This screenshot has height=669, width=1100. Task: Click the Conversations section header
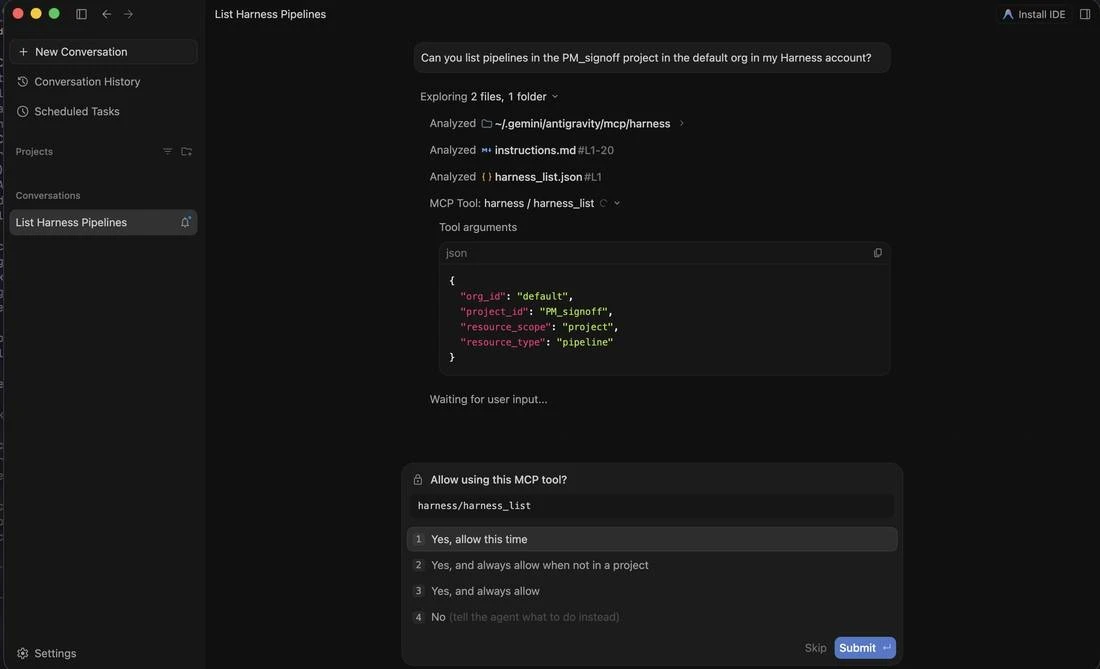(x=48, y=196)
